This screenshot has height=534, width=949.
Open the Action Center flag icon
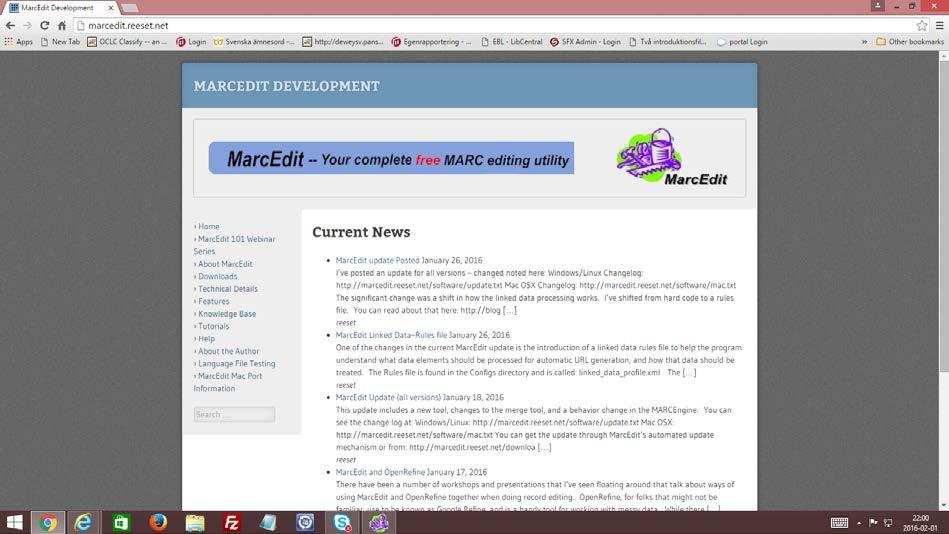(873, 522)
